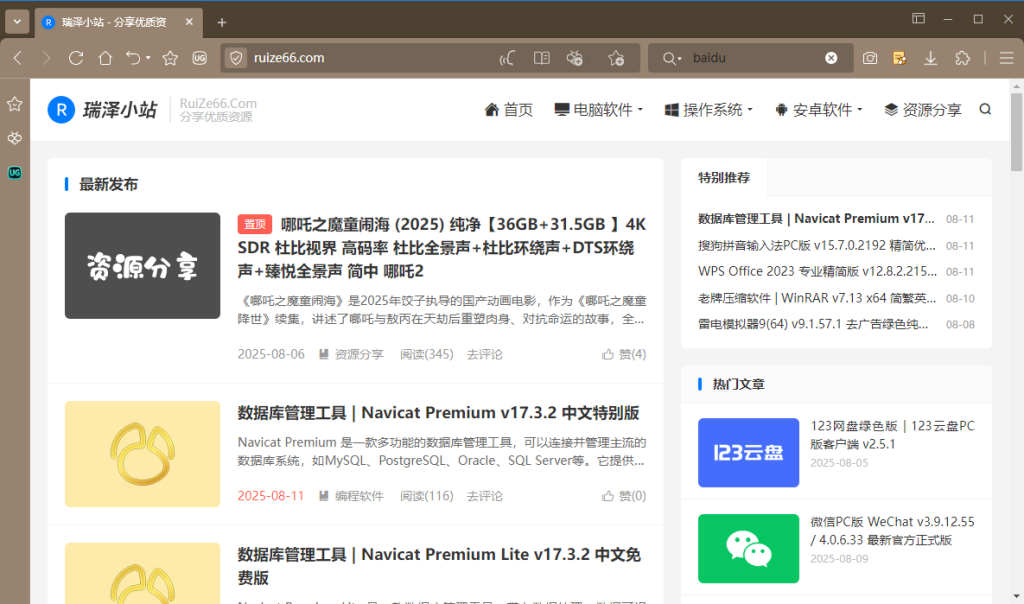
Task: Open 123网盘绿色版 hot article title
Action: coord(892,435)
